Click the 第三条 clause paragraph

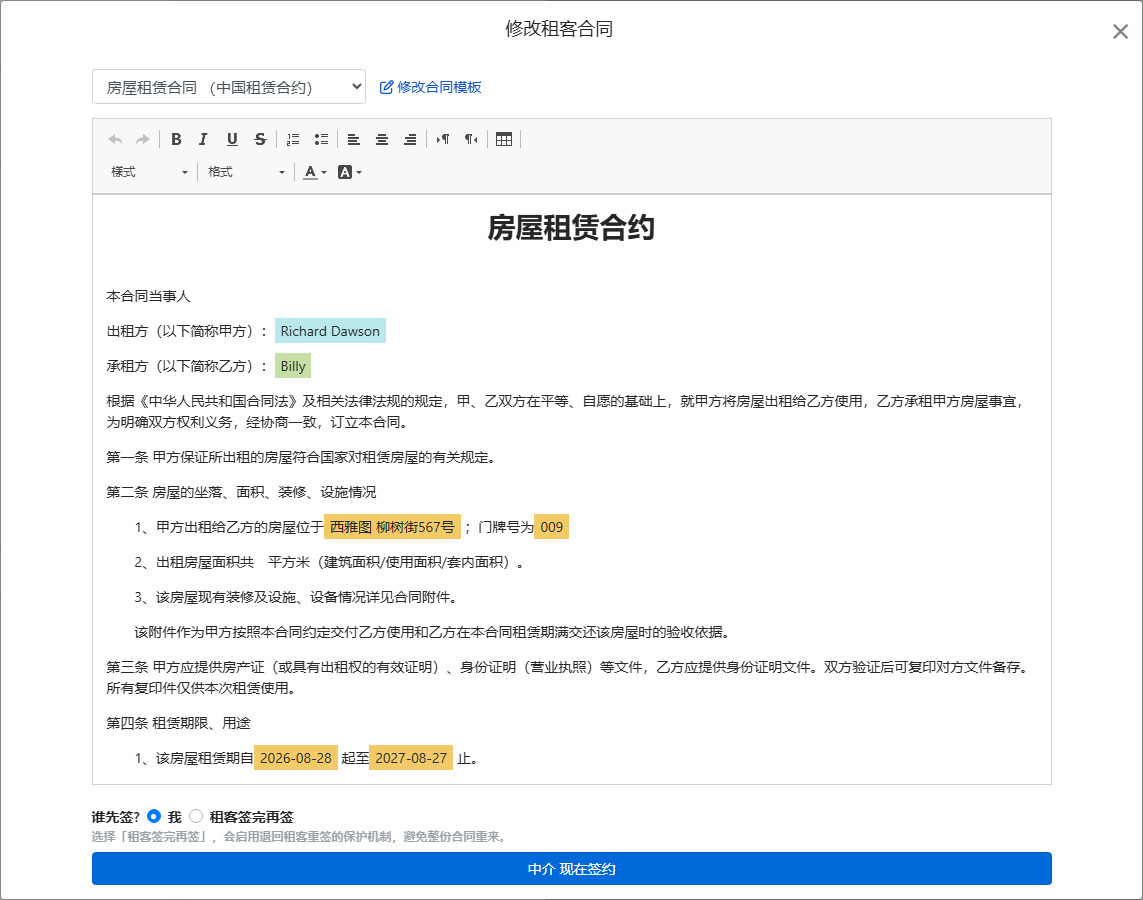(569, 677)
